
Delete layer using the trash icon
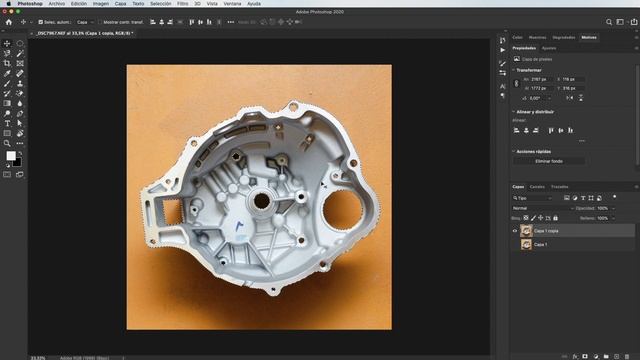[627, 356]
